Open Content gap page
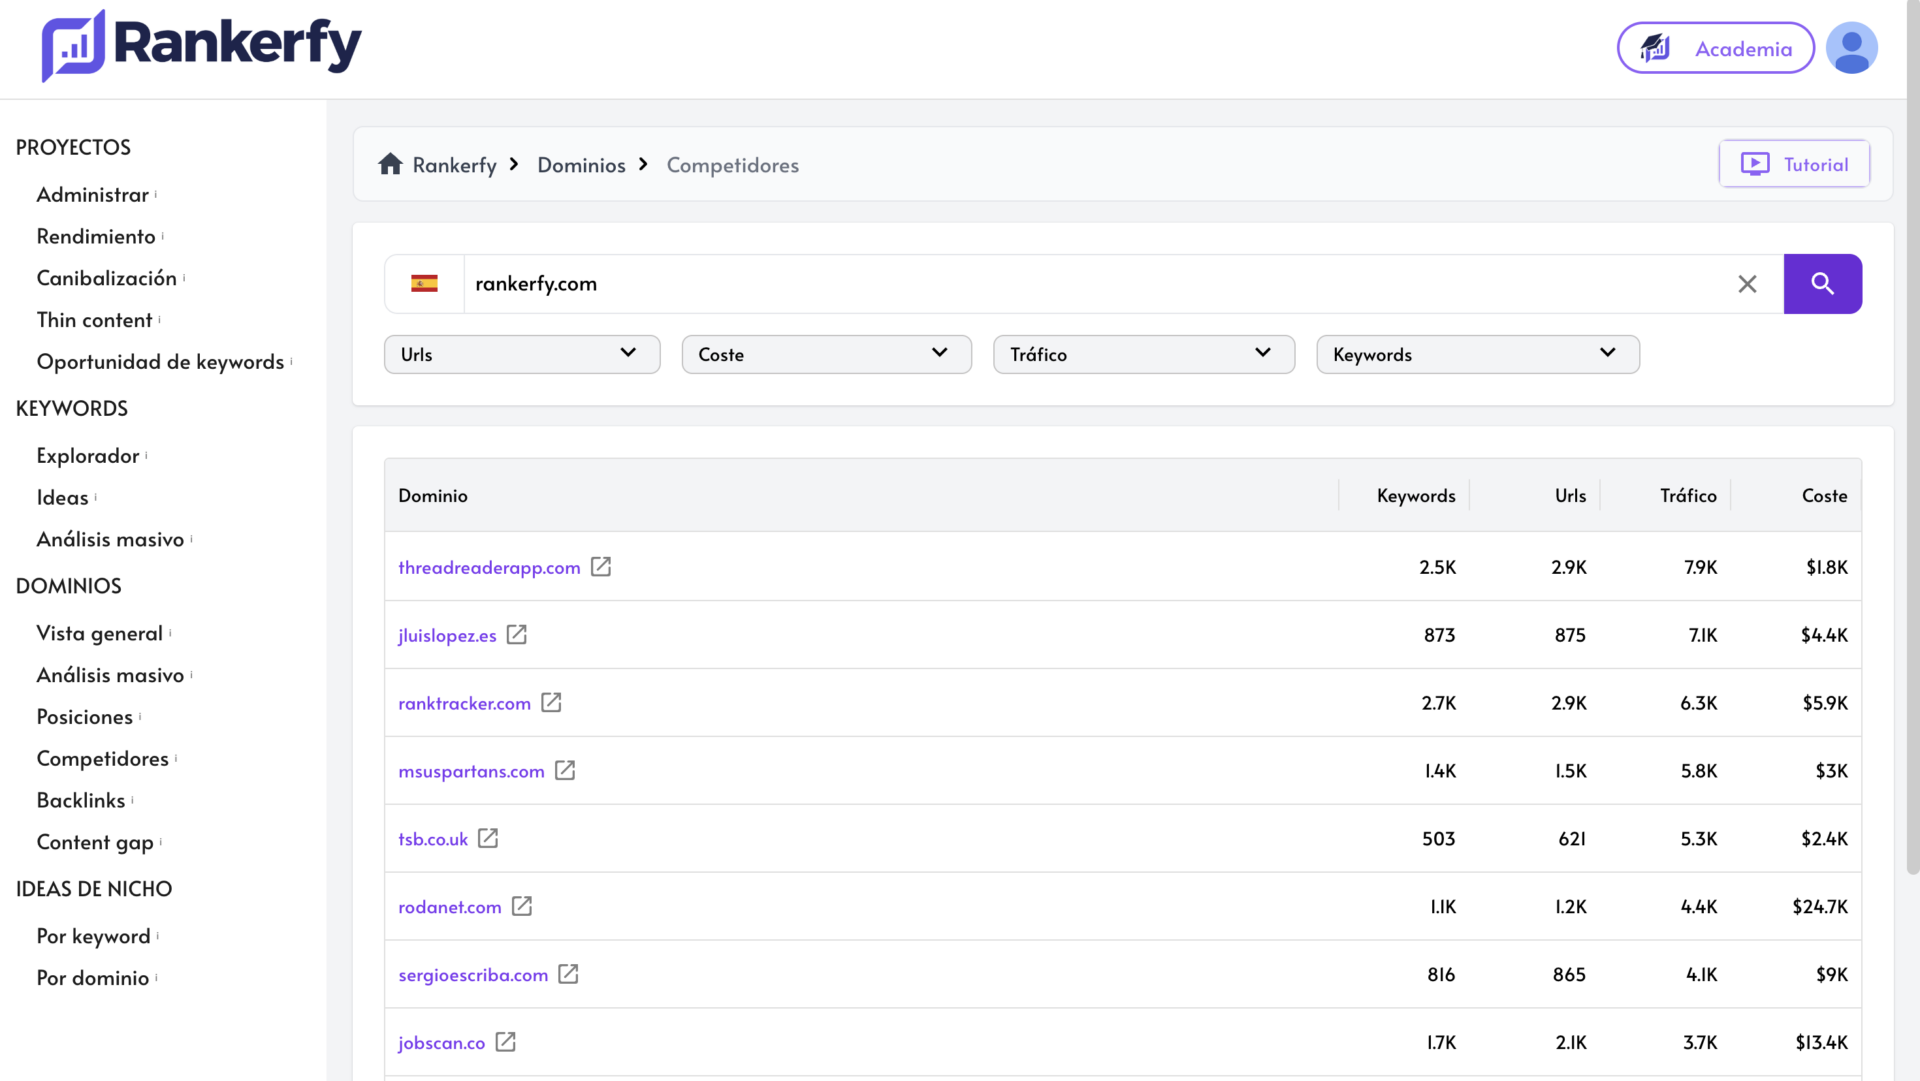1920x1081 pixels. 95,843
